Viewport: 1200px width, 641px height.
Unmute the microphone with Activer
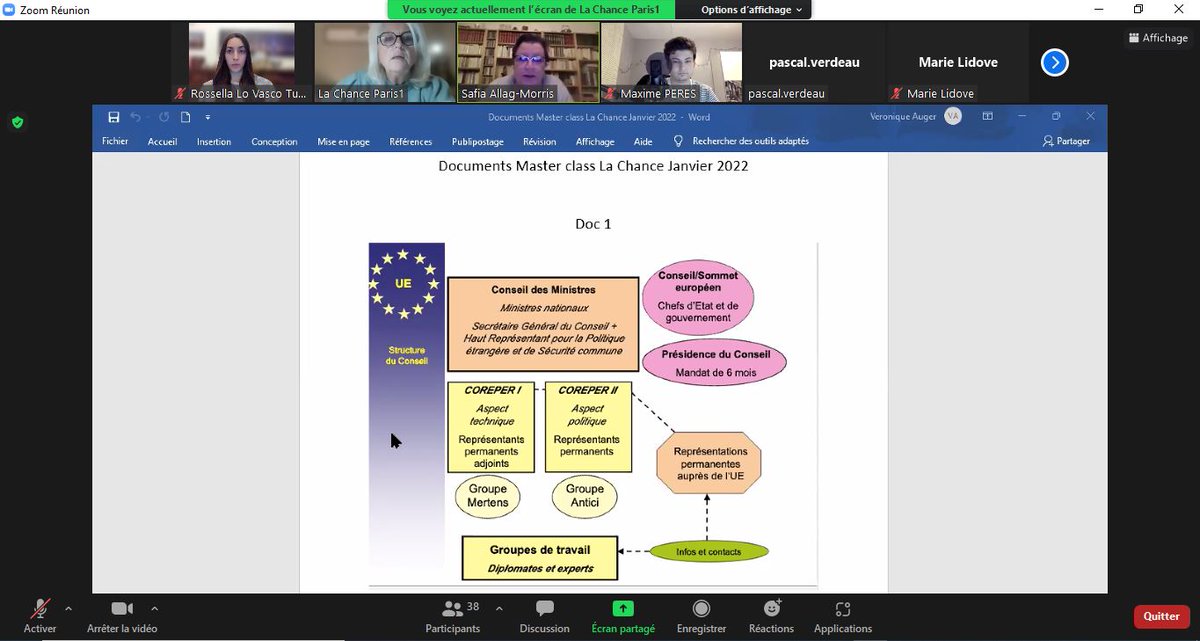pos(40,616)
